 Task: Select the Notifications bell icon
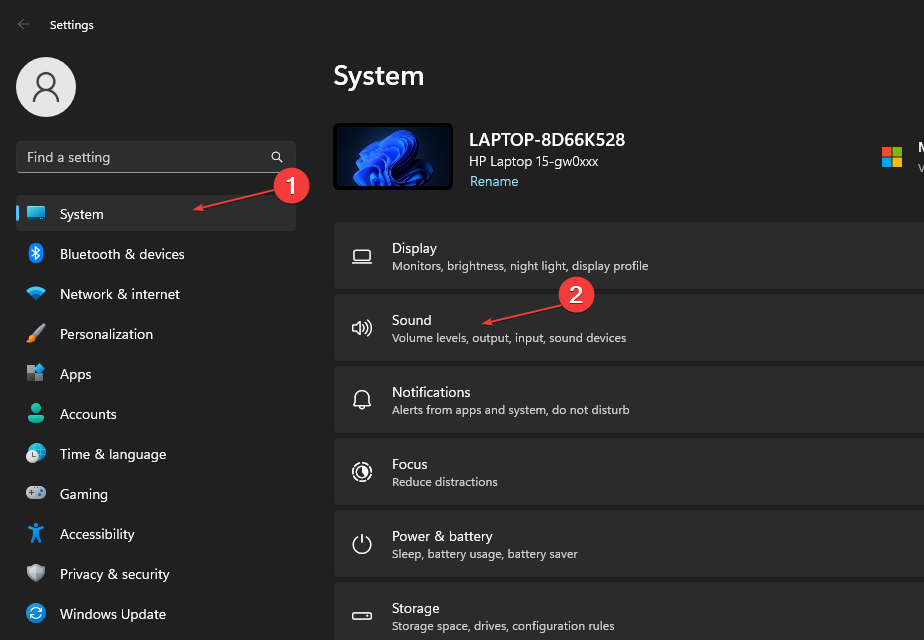tap(362, 399)
